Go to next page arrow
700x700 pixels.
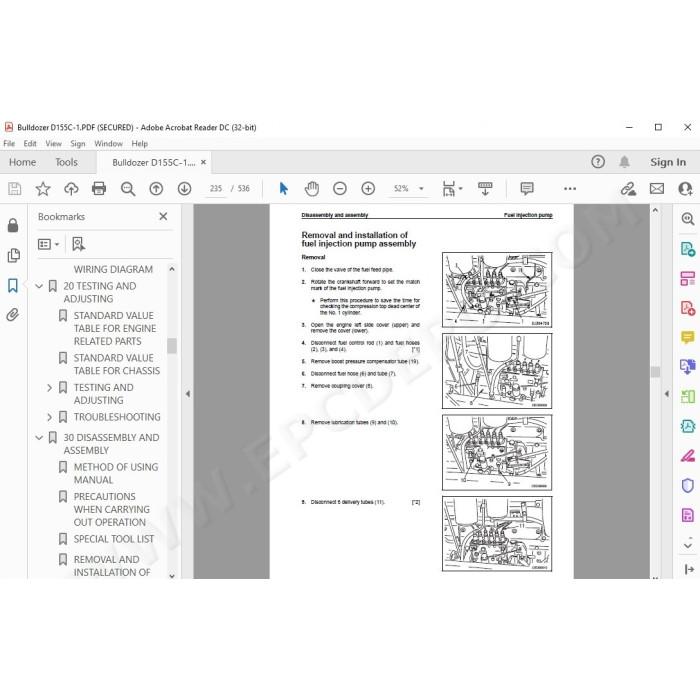(184, 189)
